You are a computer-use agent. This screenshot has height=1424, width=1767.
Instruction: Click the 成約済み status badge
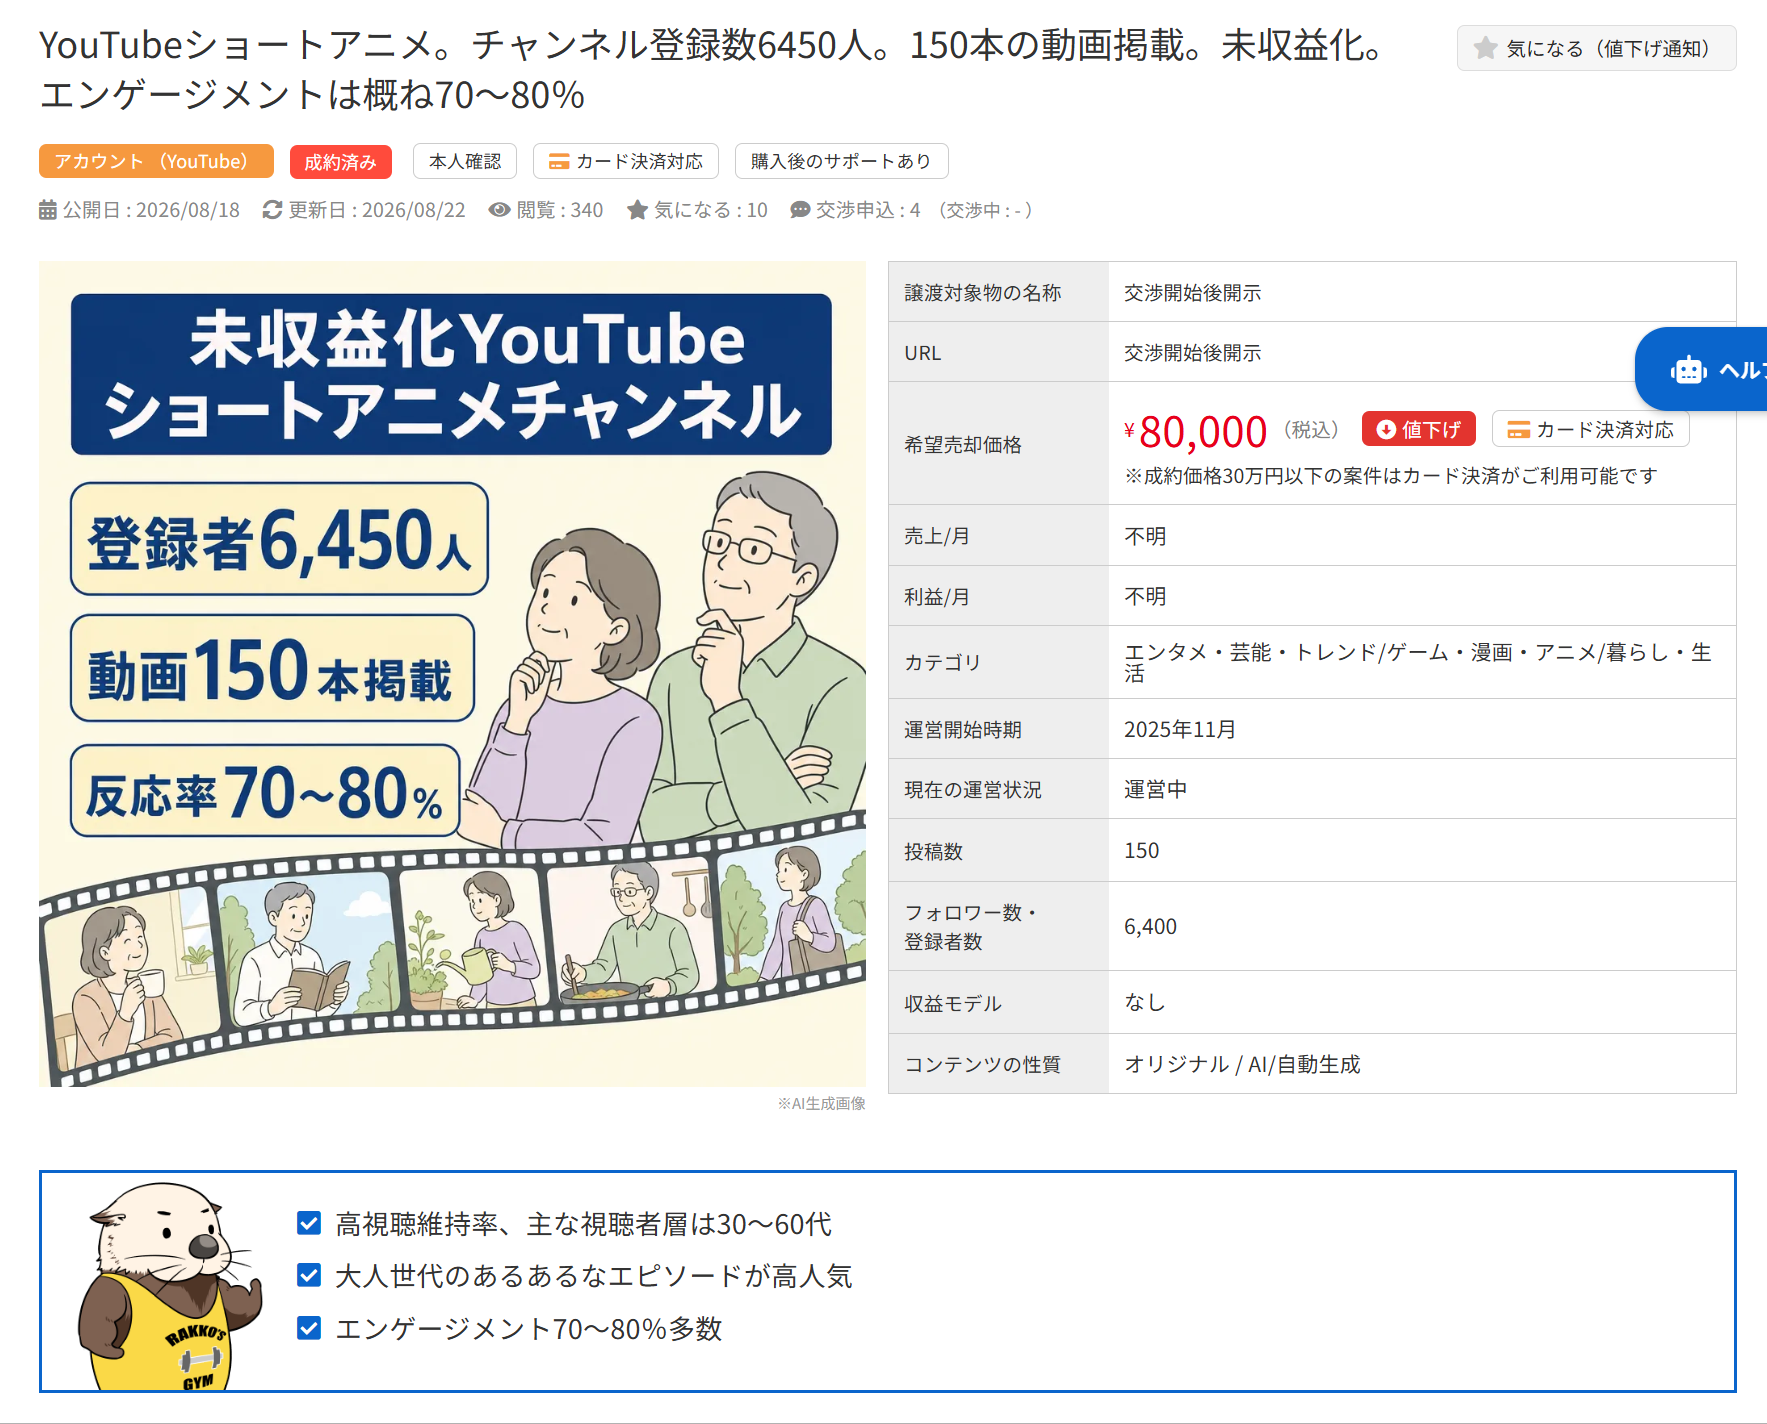coord(340,162)
